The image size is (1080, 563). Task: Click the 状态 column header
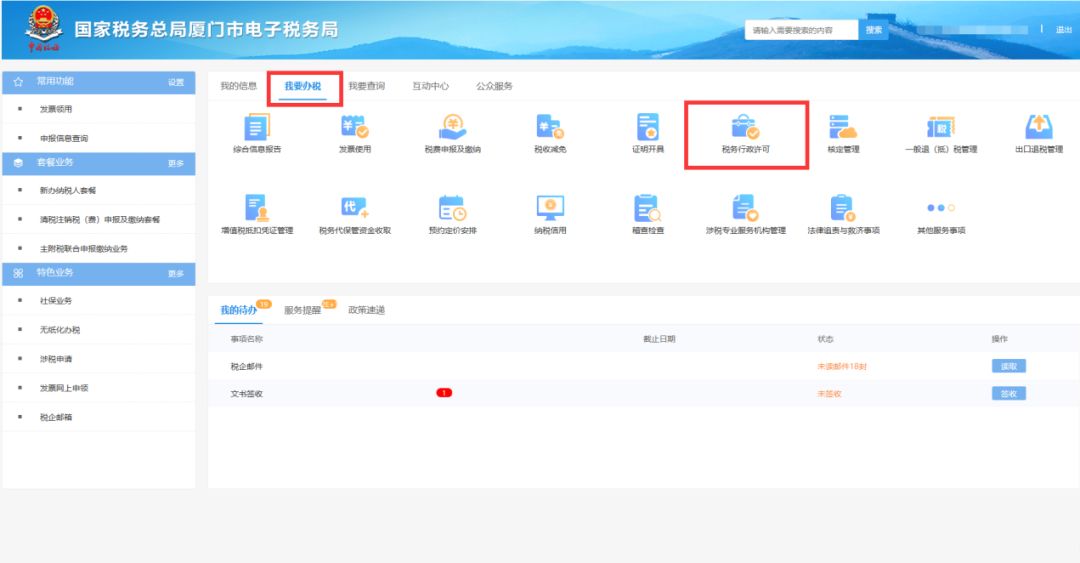(x=825, y=339)
